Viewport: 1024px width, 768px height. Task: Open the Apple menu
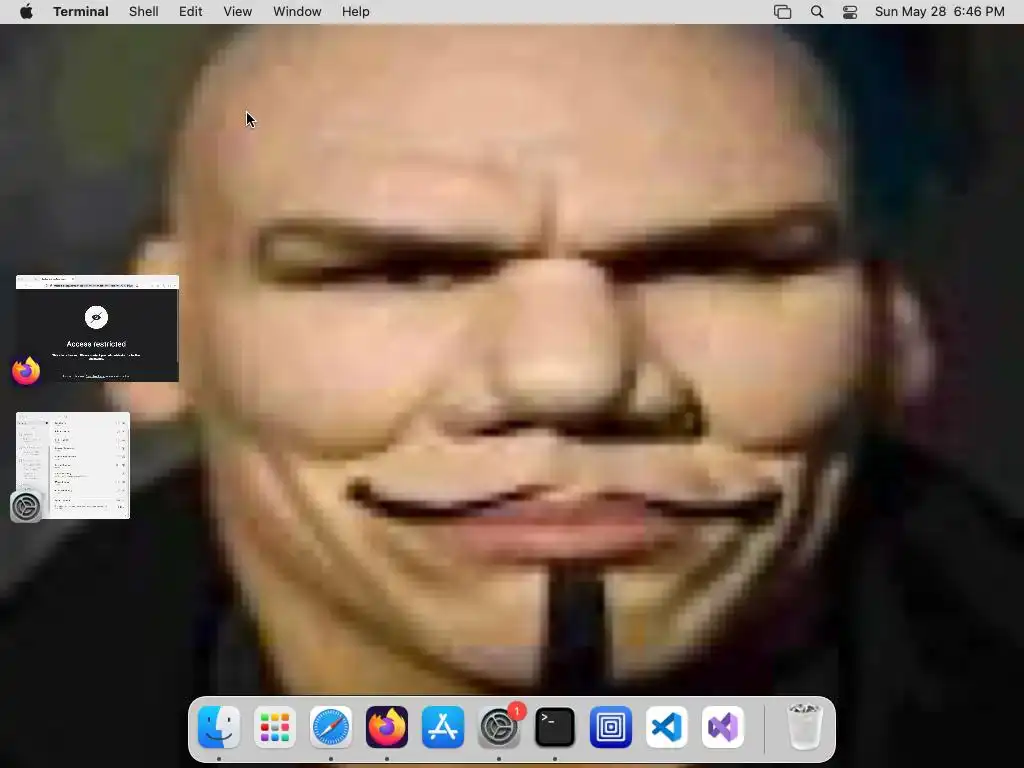click(26, 12)
